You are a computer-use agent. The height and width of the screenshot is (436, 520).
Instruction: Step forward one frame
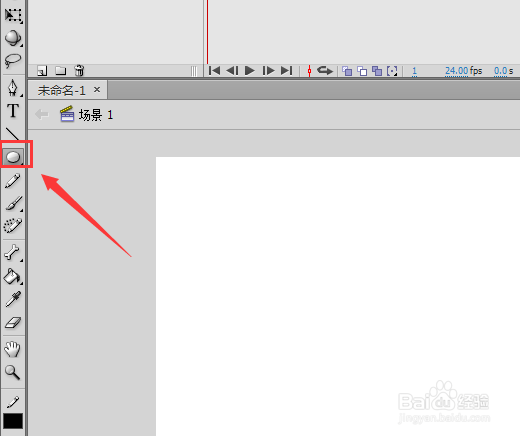(268, 71)
